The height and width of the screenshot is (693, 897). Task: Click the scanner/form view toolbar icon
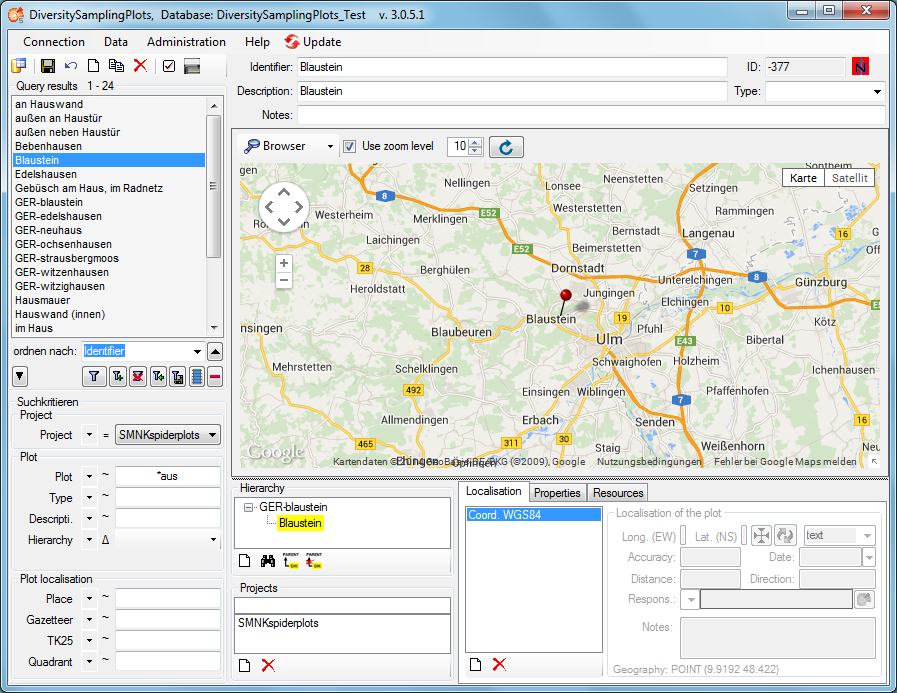pyautogui.click(x=192, y=66)
